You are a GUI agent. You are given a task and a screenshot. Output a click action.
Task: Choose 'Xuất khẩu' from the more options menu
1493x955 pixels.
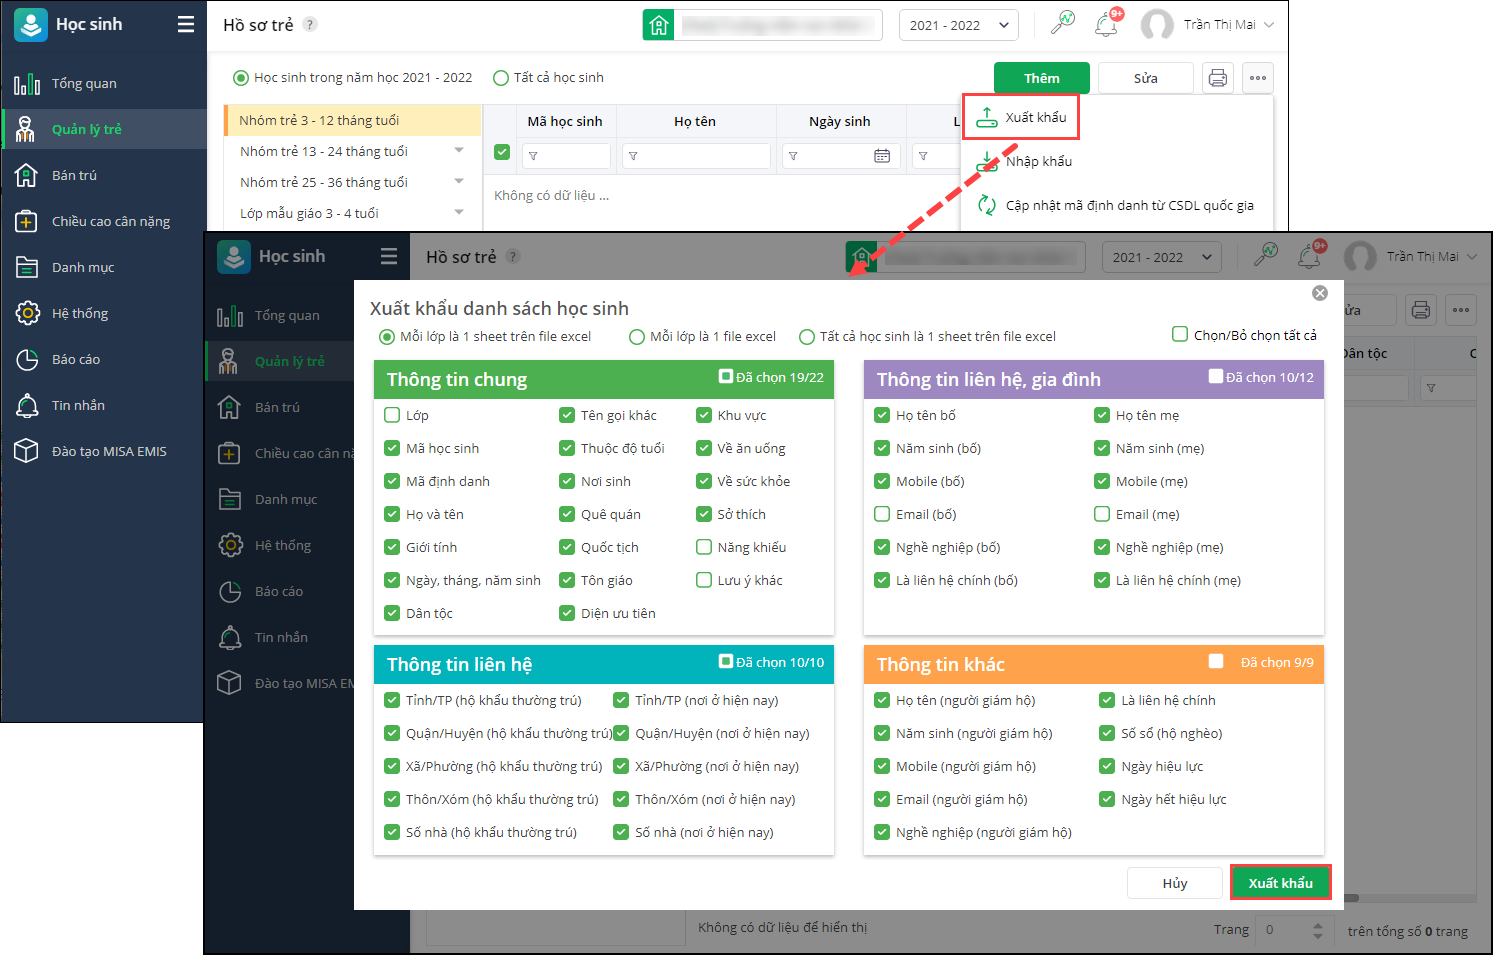[1021, 117]
